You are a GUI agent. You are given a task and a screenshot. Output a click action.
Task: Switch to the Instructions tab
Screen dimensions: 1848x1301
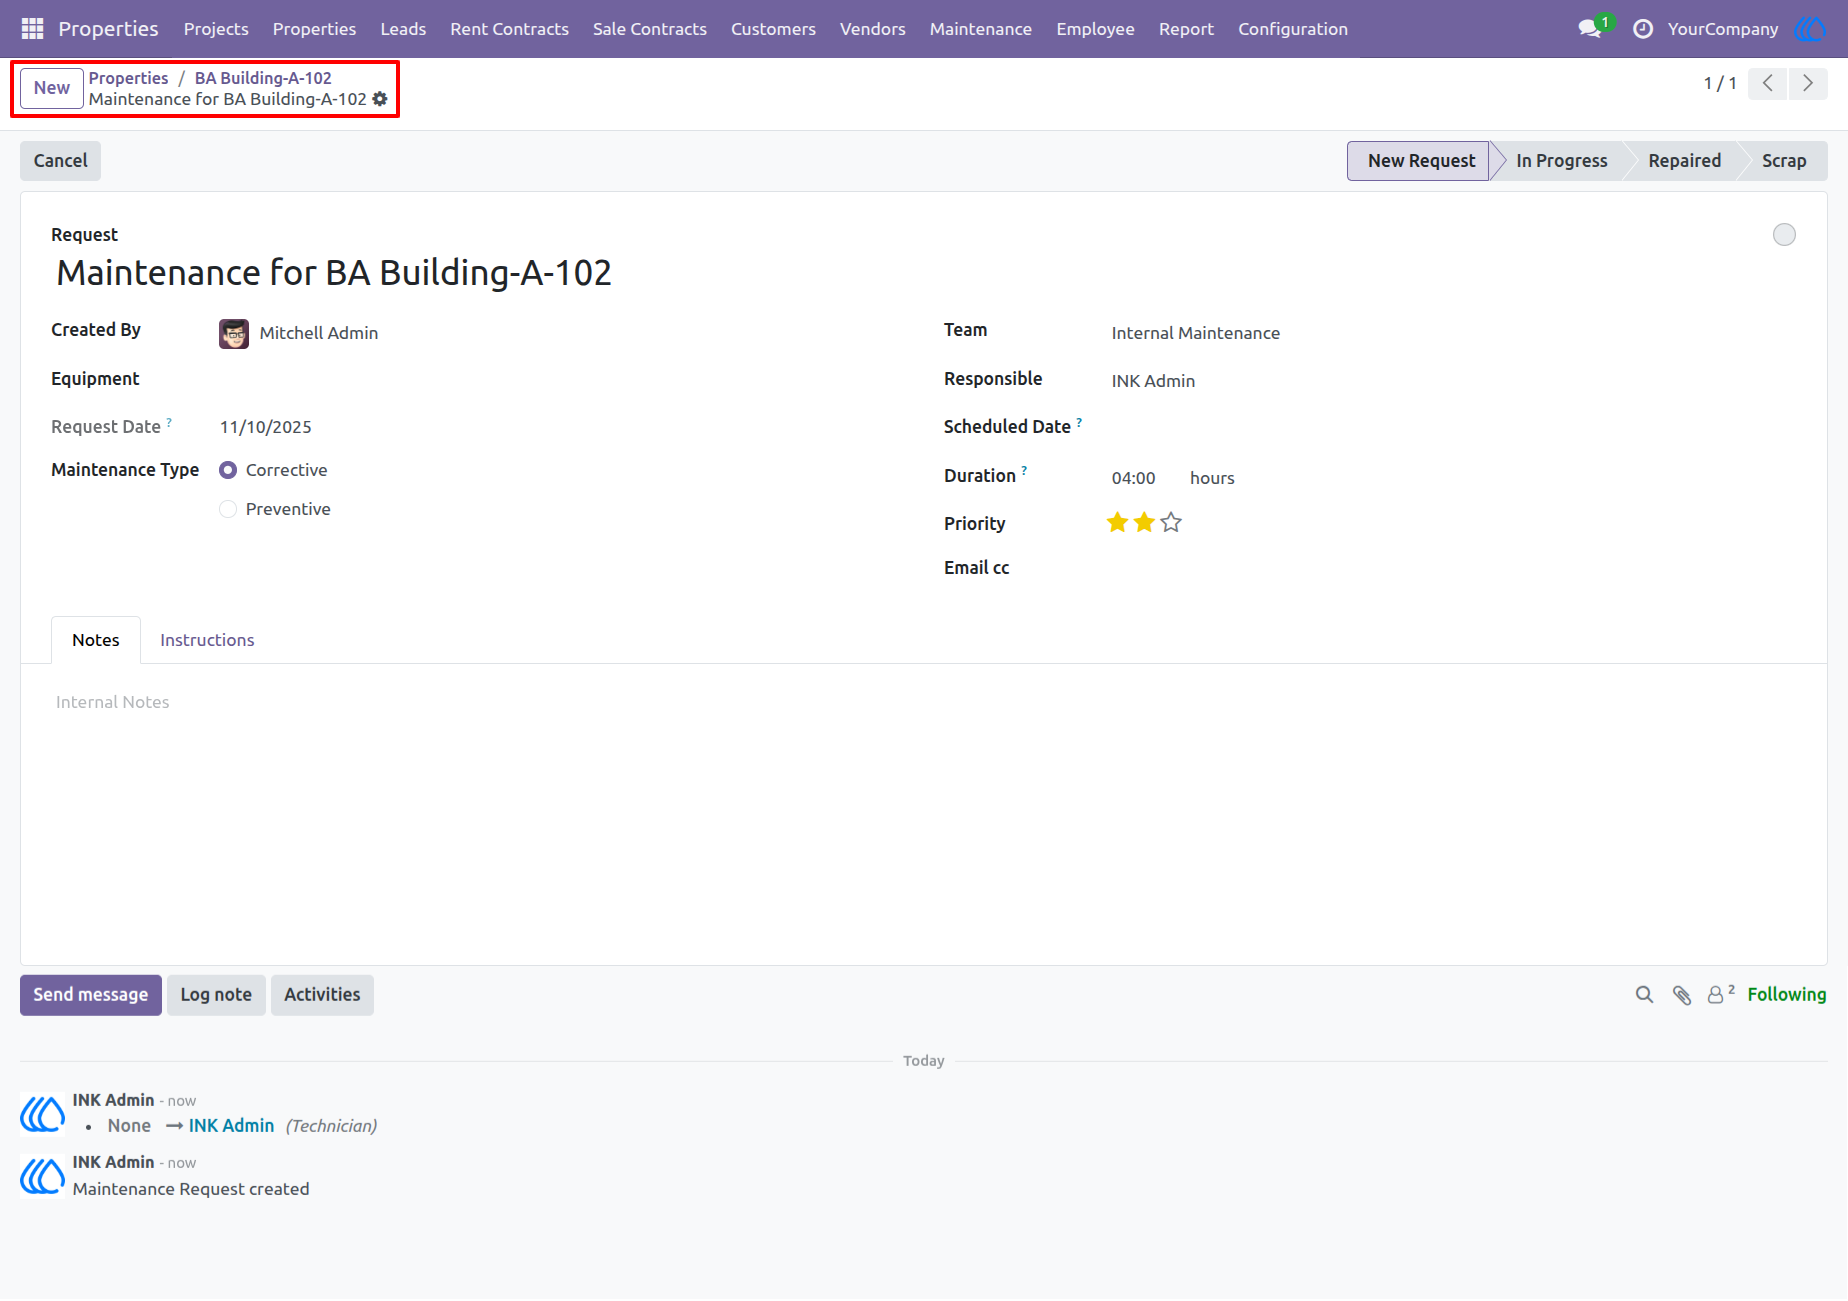click(207, 640)
